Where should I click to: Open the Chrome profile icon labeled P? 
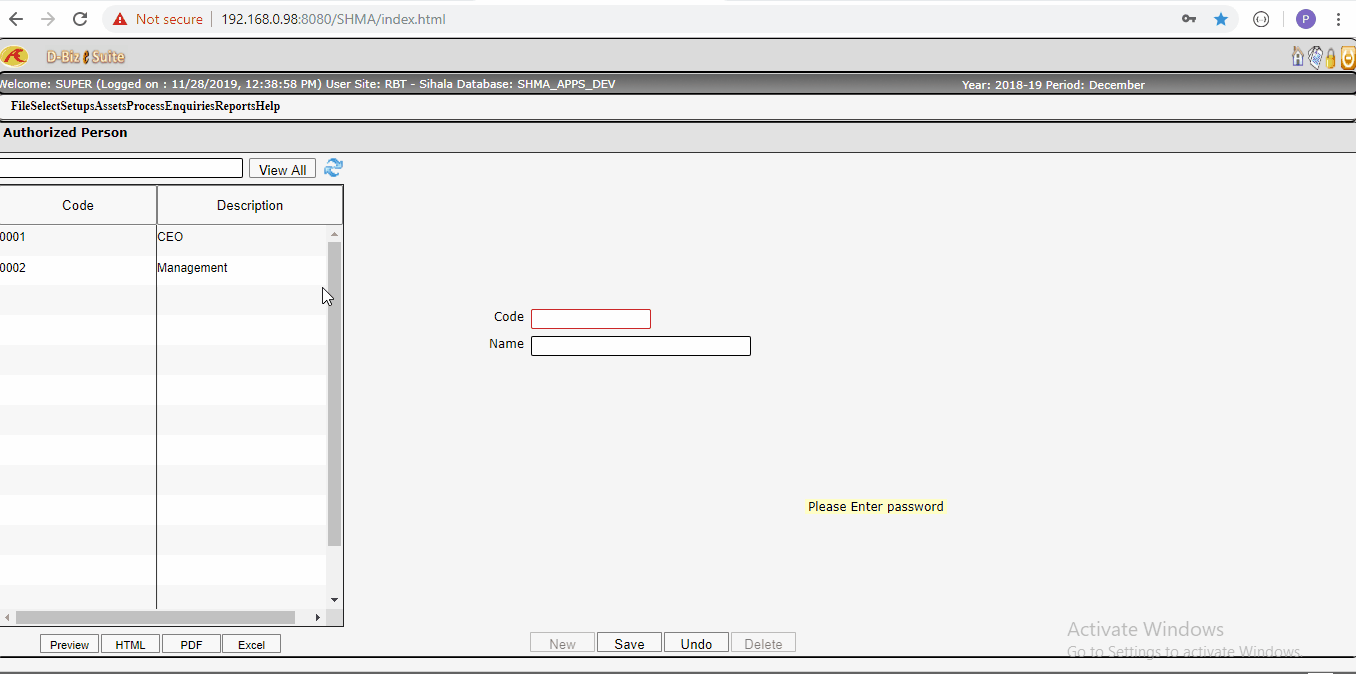click(1306, 18)
